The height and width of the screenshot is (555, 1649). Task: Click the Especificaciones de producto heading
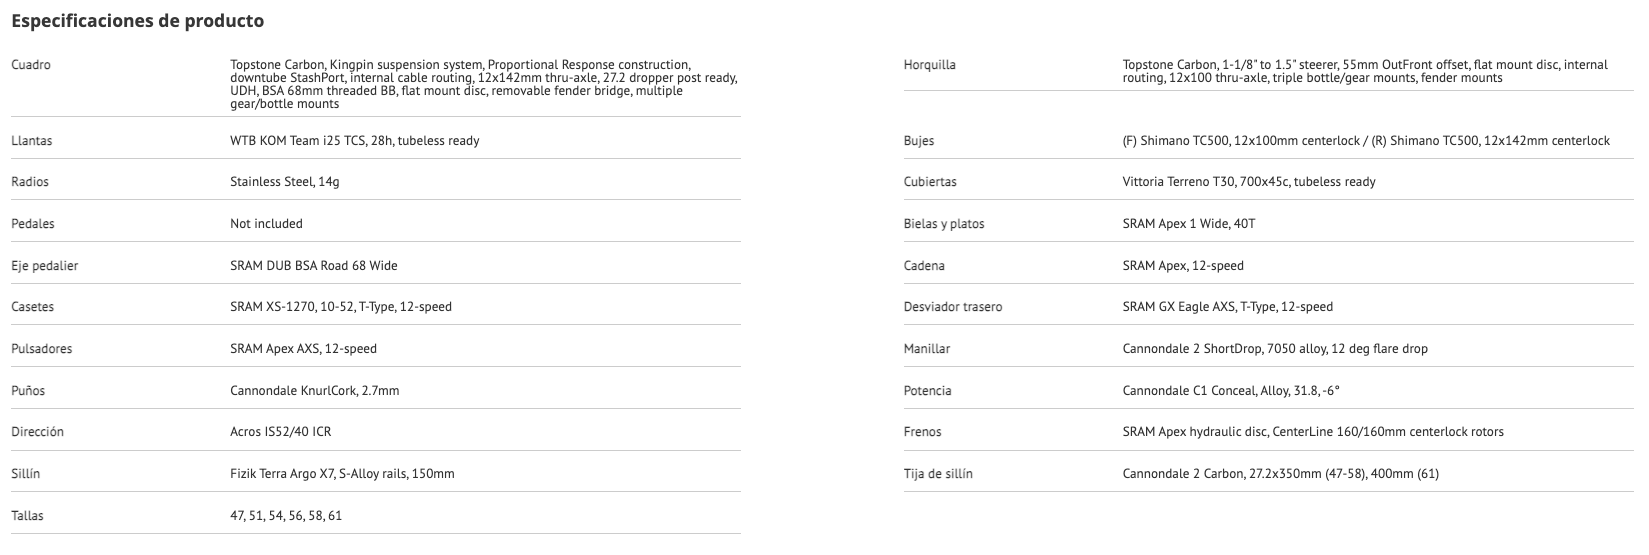tap(137, 20)
